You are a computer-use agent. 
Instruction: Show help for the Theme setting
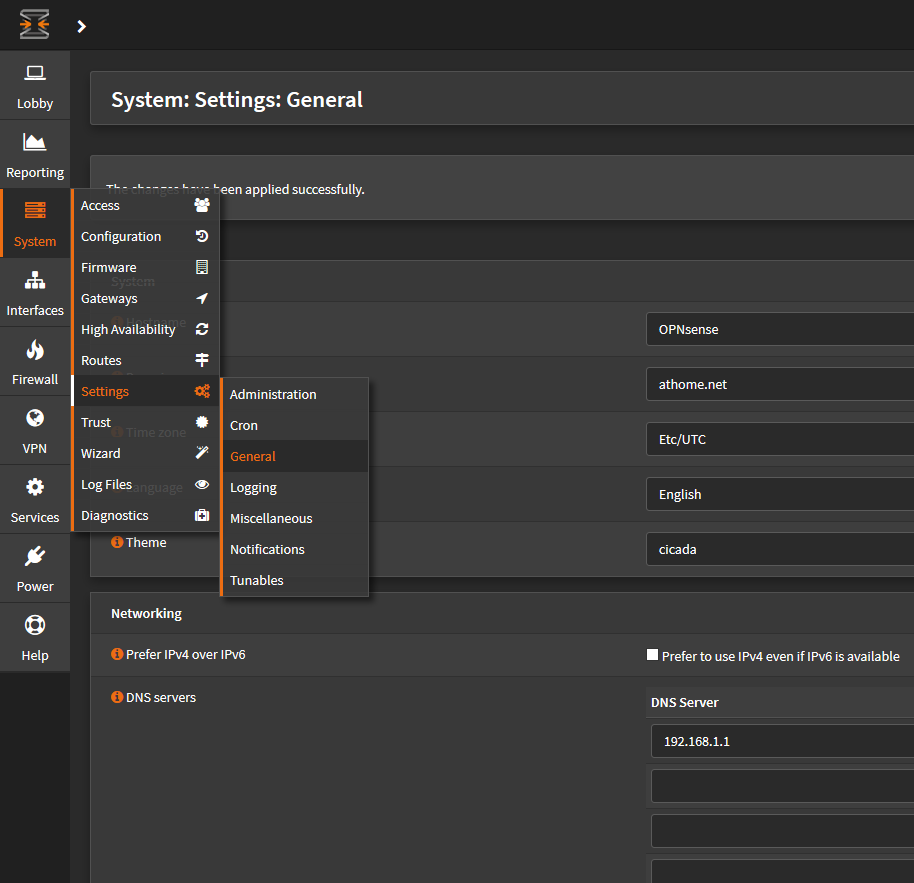click(117, 542)
